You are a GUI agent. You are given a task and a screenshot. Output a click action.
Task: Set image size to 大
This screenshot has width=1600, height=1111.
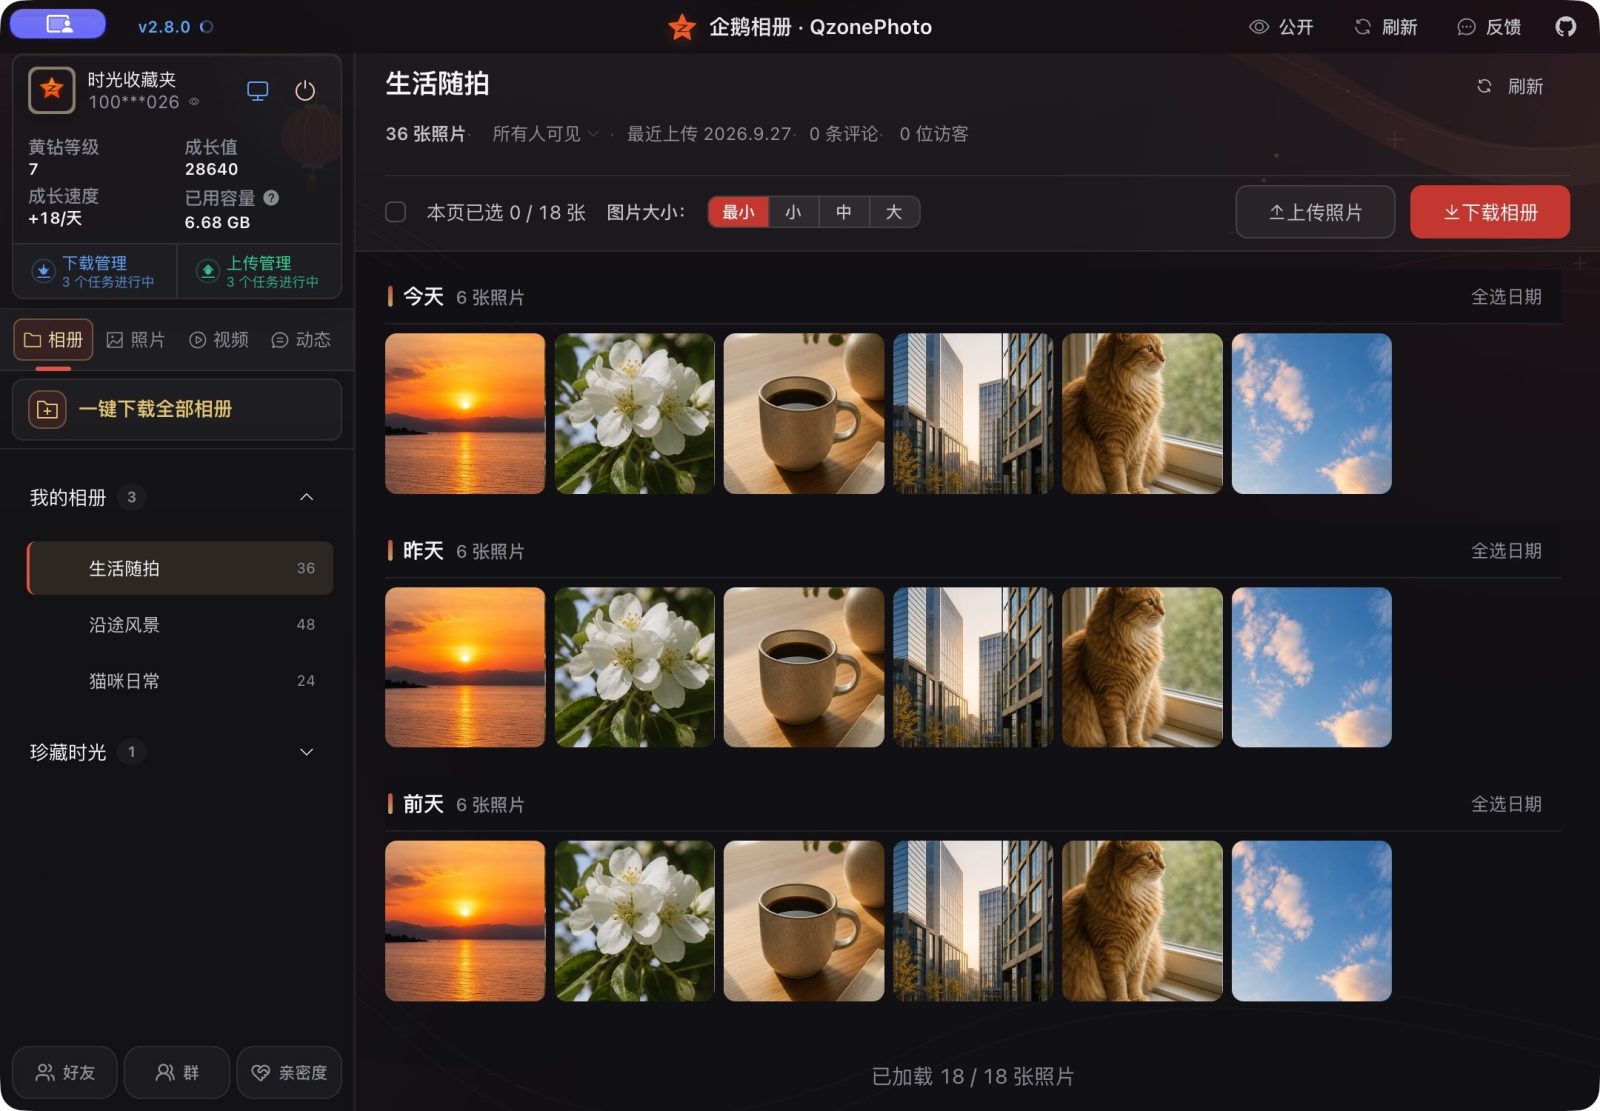(x=894, y=212)
